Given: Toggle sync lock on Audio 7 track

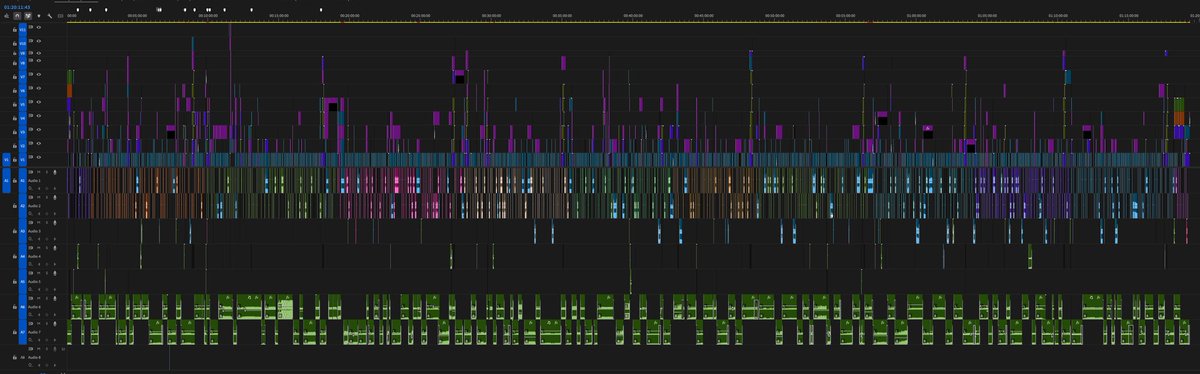Looking at the screenshot, I should 30,323.
